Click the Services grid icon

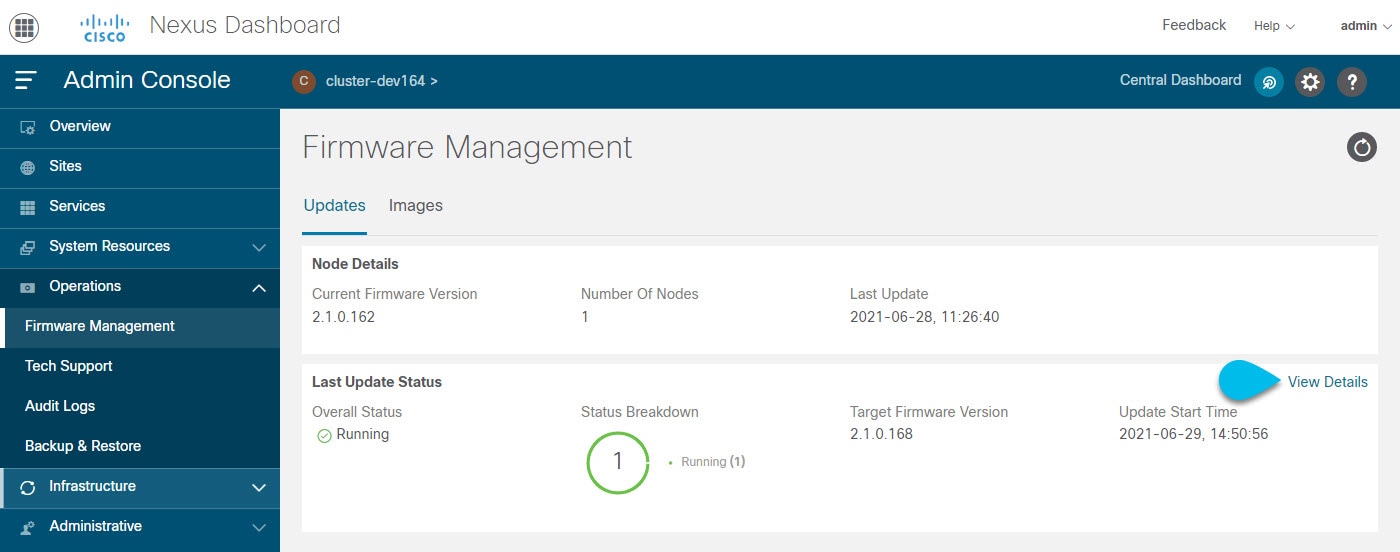click(28, 207)
